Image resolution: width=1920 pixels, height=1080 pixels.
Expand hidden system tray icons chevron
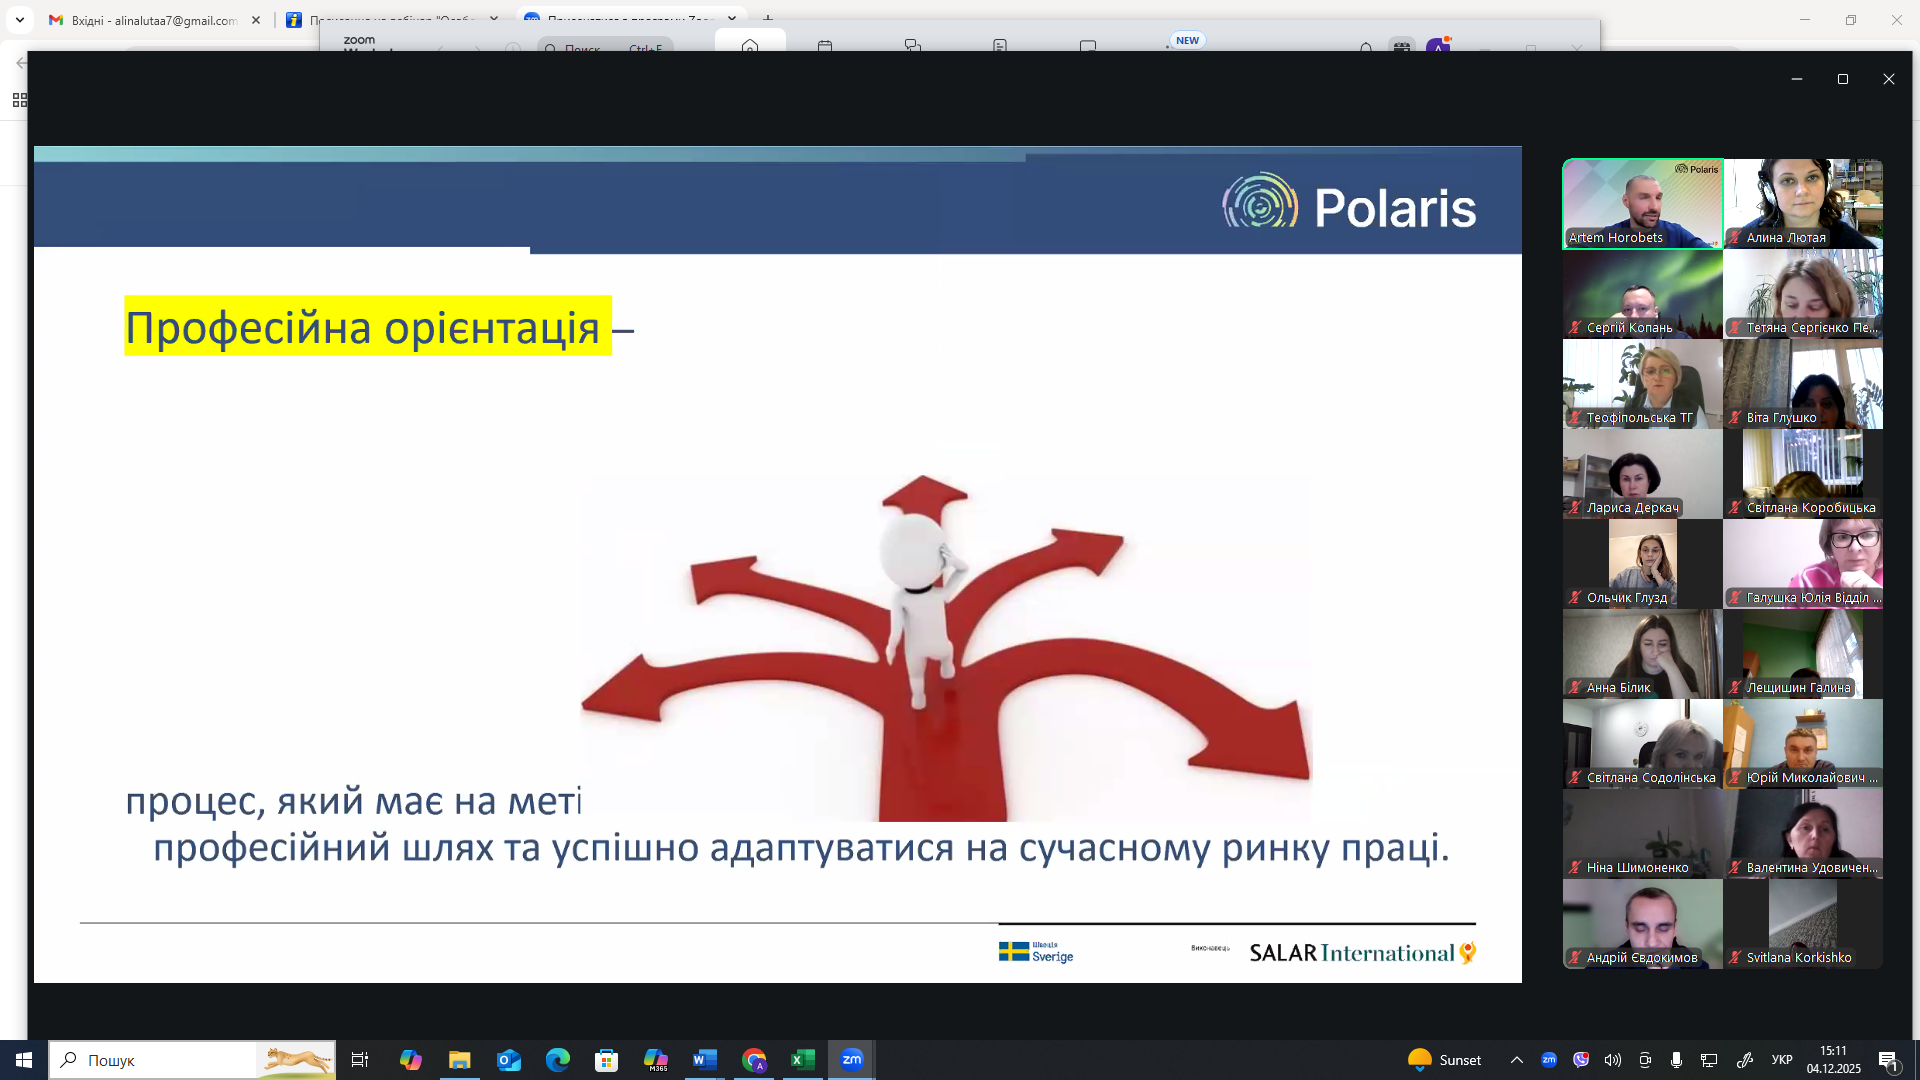1516,1060
